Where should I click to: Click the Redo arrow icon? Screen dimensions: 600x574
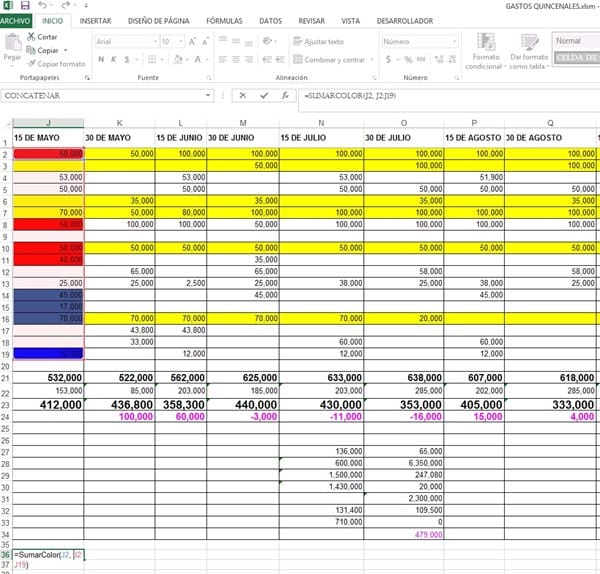(65, 5)
